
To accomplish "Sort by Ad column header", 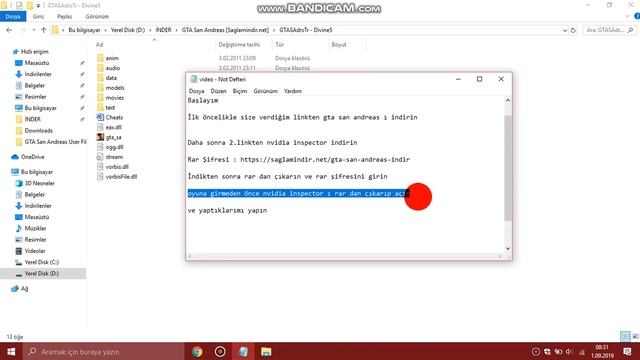I will [100, 44].
